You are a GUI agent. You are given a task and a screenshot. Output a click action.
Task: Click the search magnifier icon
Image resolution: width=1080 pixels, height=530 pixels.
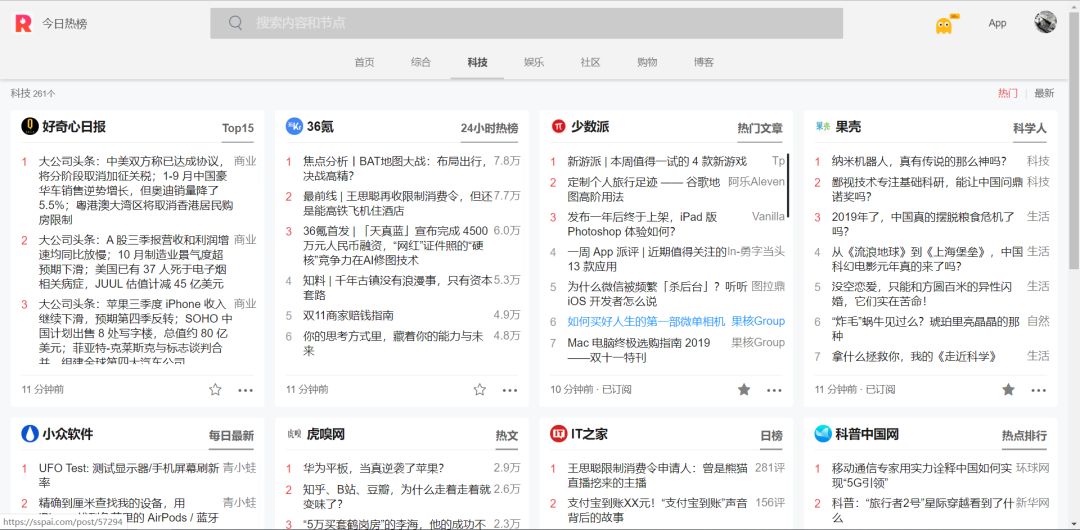pos(236,23)
